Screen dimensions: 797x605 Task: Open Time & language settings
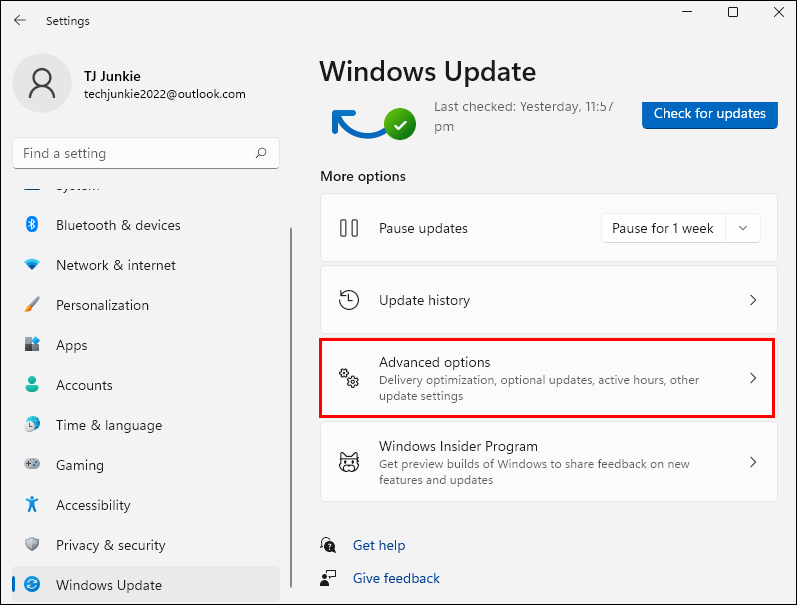(x=108, y=425)
